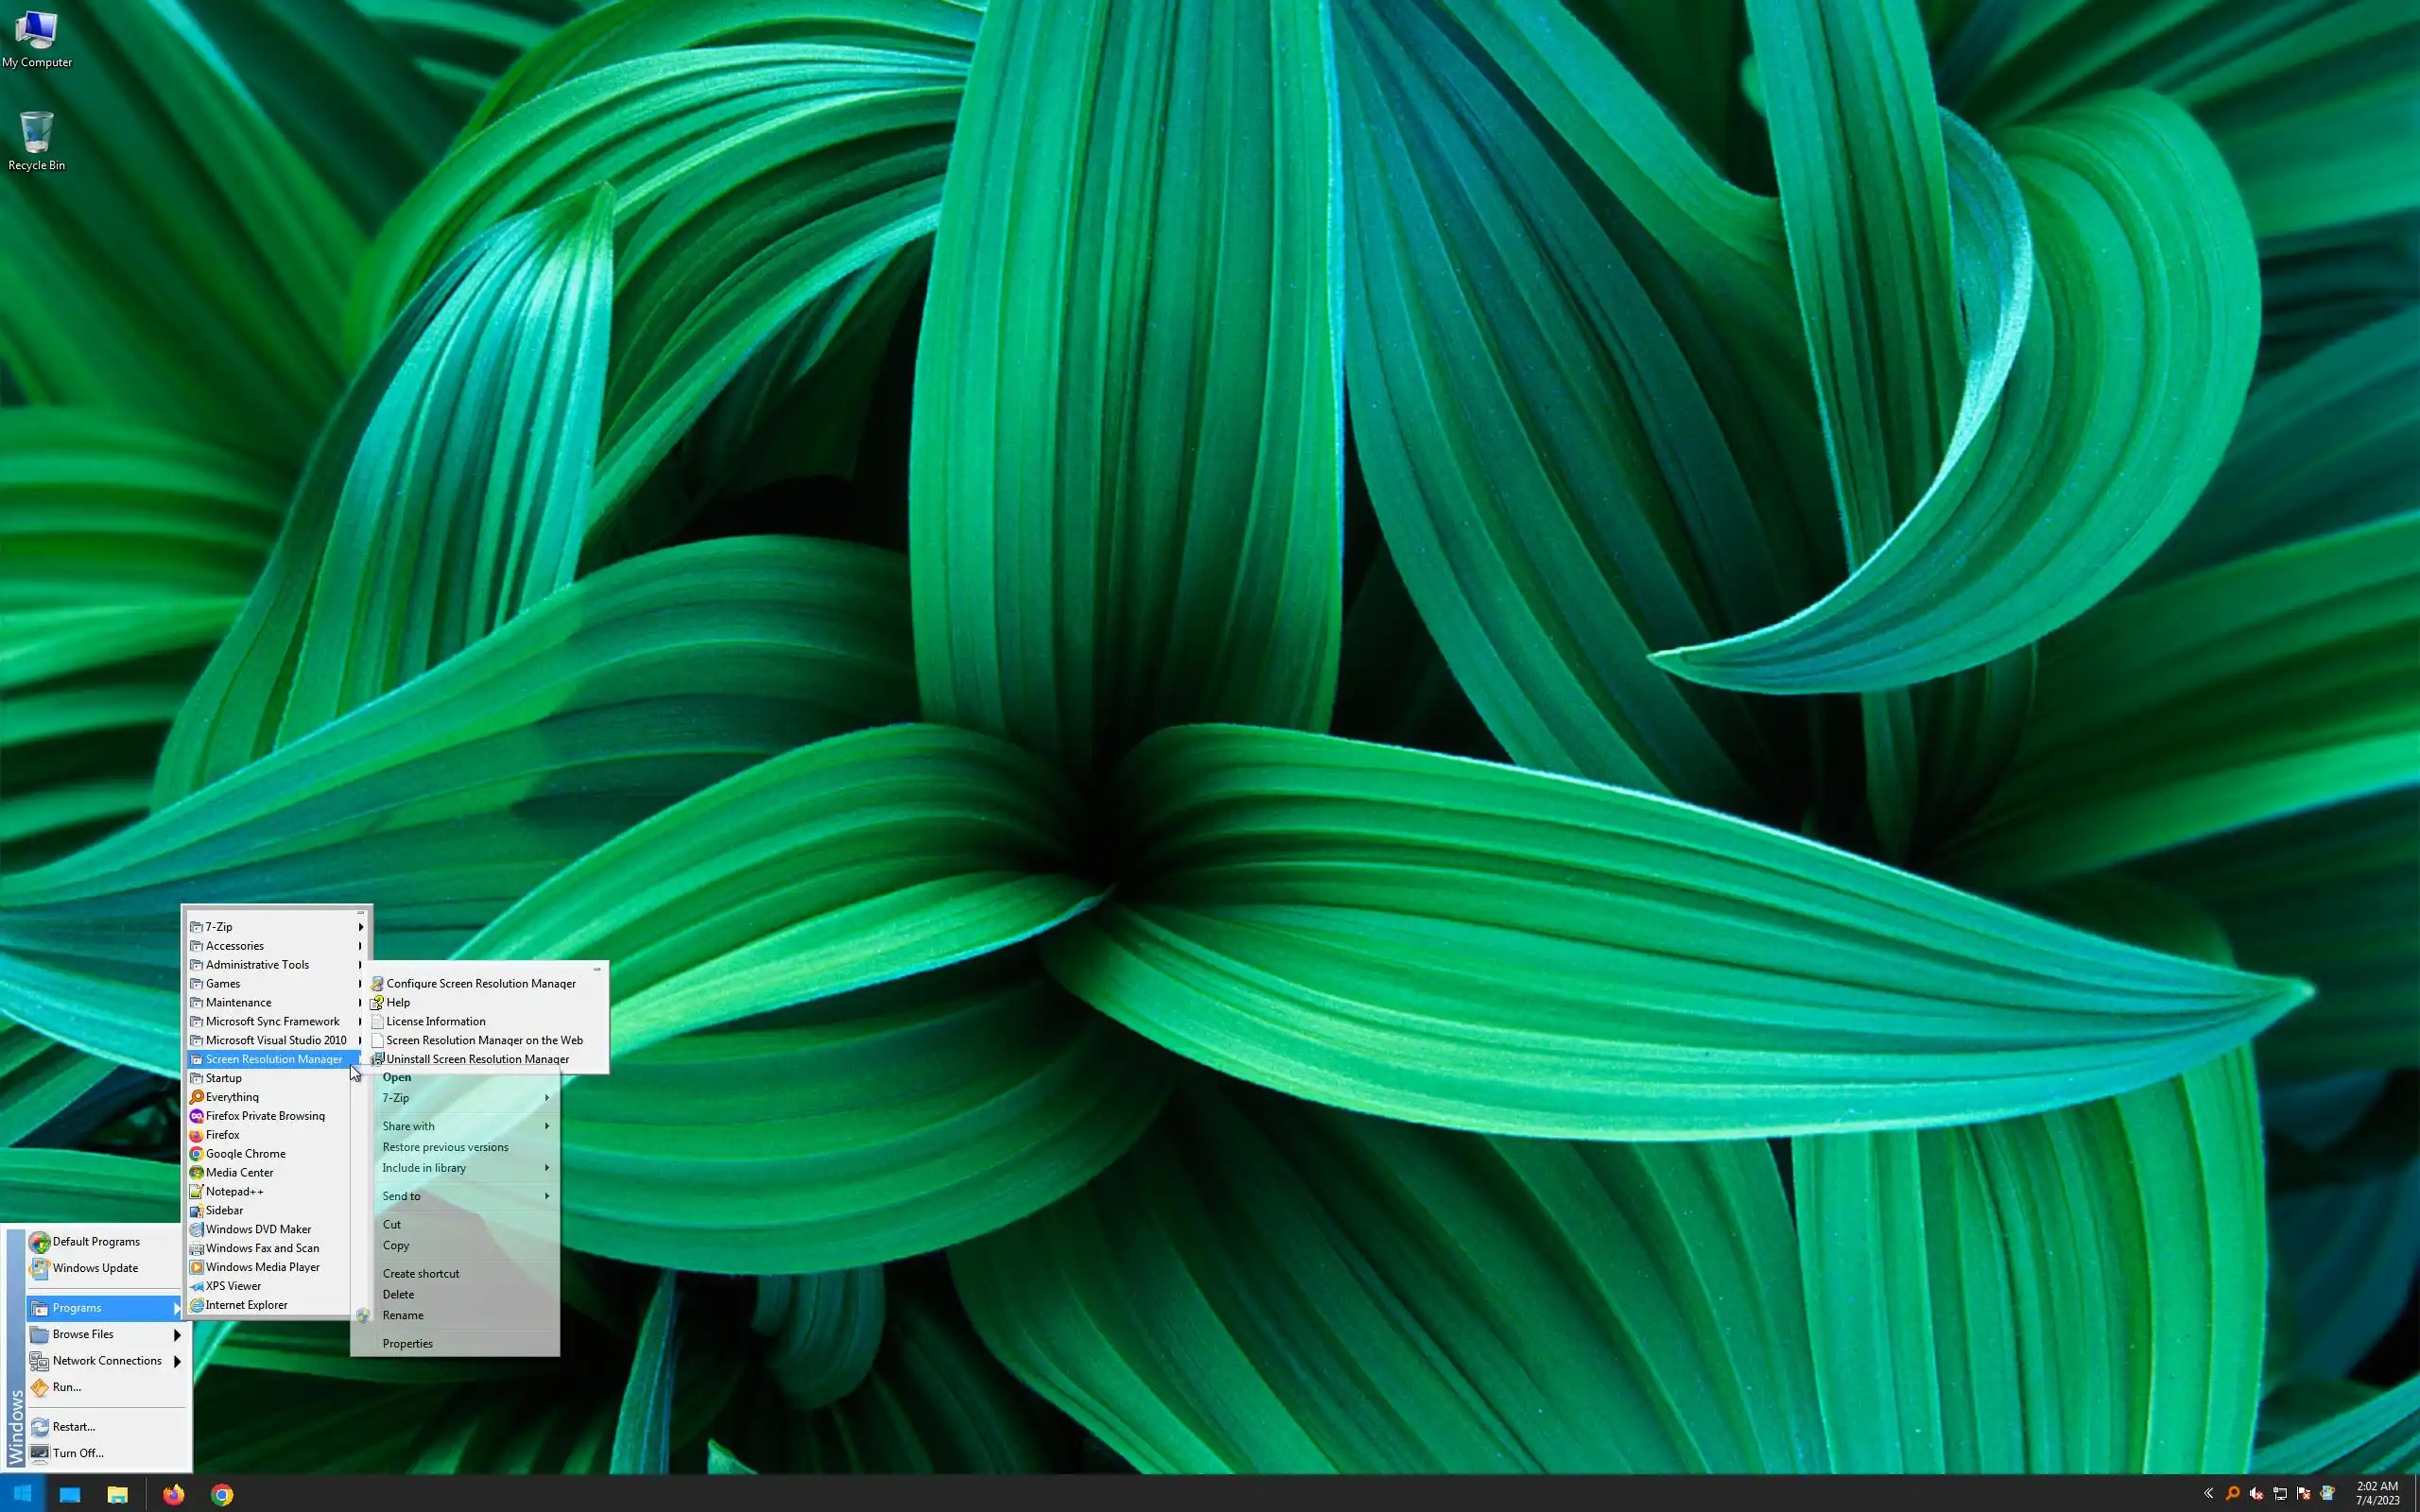Choose Properties in the context menu
The width and height of the screenshot is (2420, 1512).
tap(407, 1343)
